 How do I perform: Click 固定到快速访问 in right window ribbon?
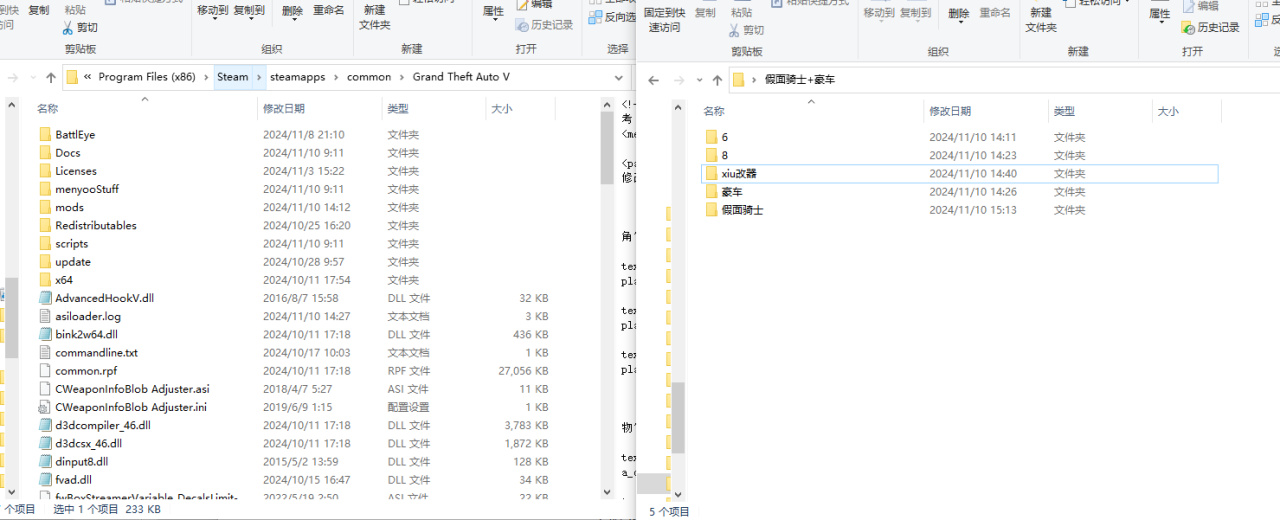(664, 20)
